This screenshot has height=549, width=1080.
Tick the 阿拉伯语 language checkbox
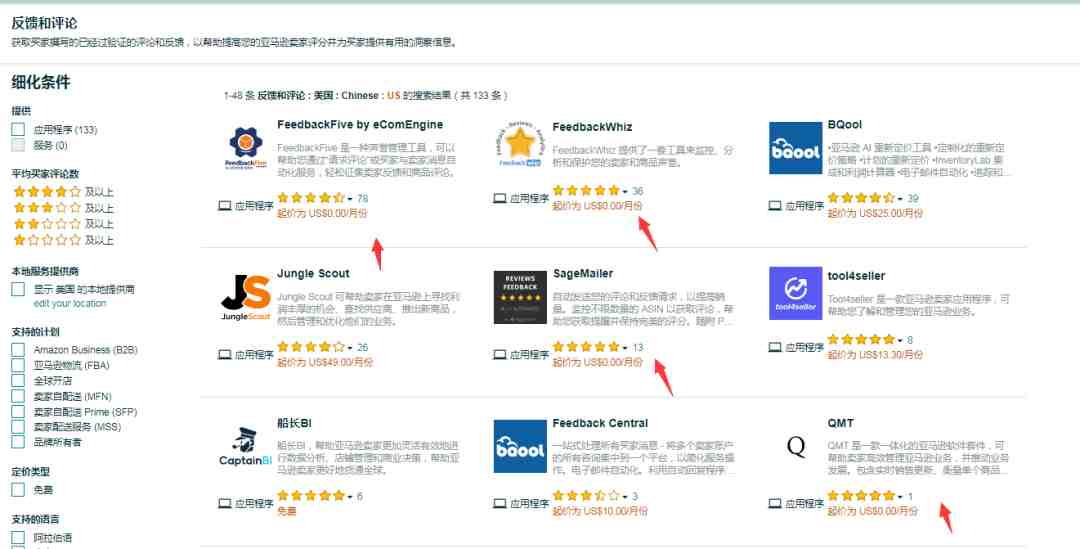(19, 537)
